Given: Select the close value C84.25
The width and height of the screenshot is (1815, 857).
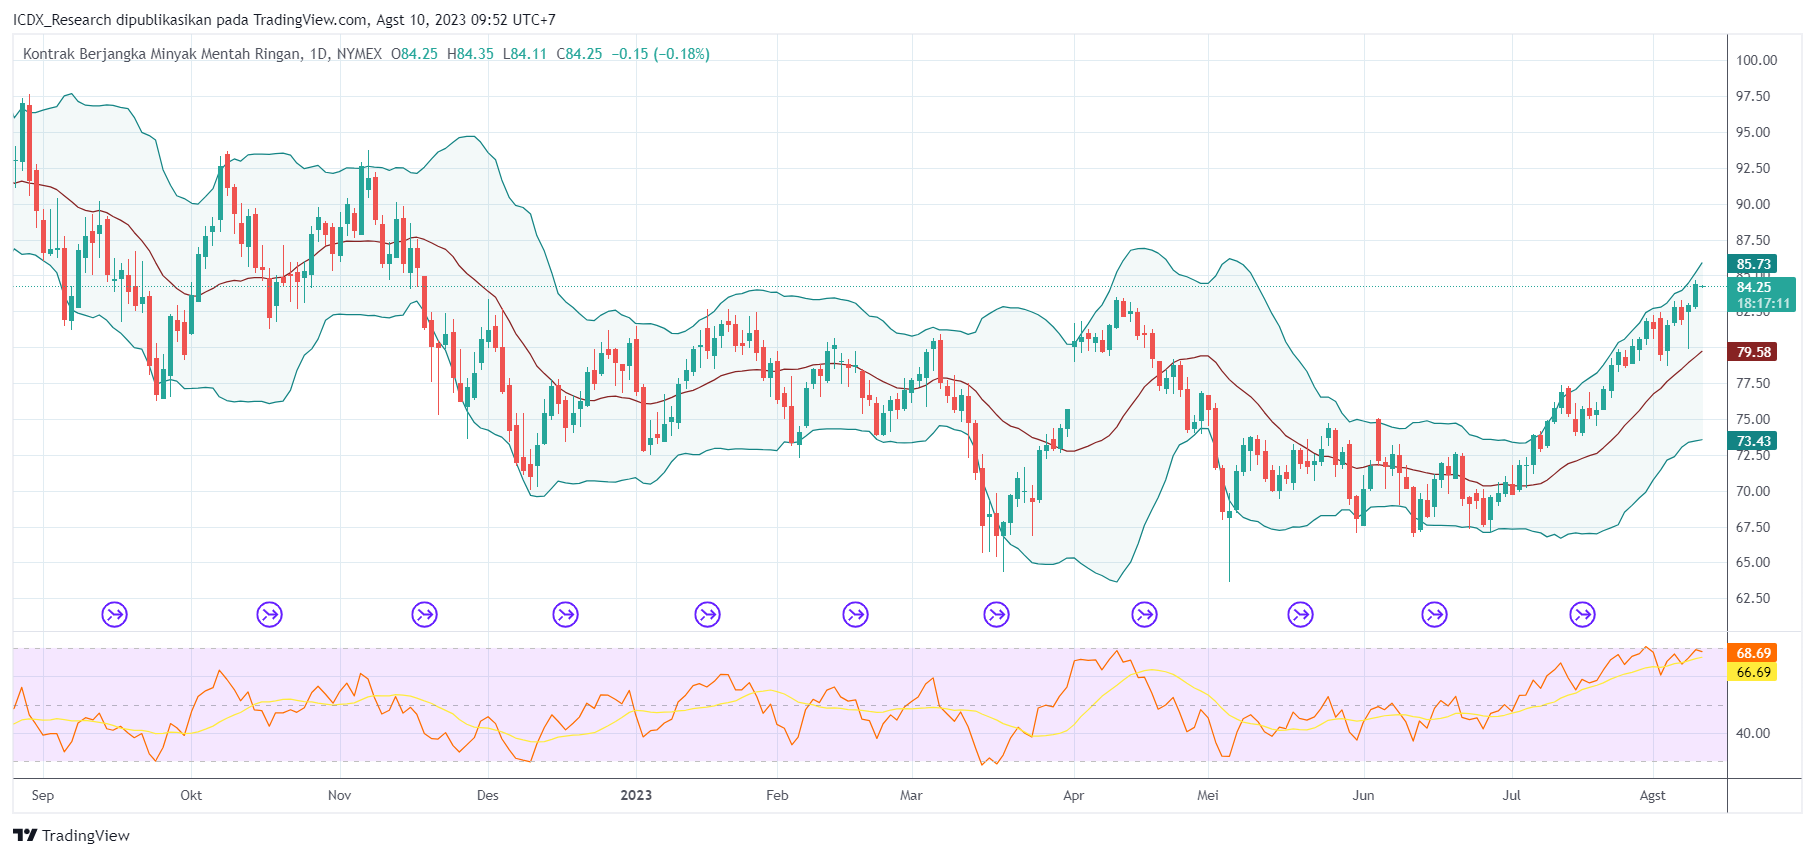Looking at the screenshot, I should tap(580, 54).
